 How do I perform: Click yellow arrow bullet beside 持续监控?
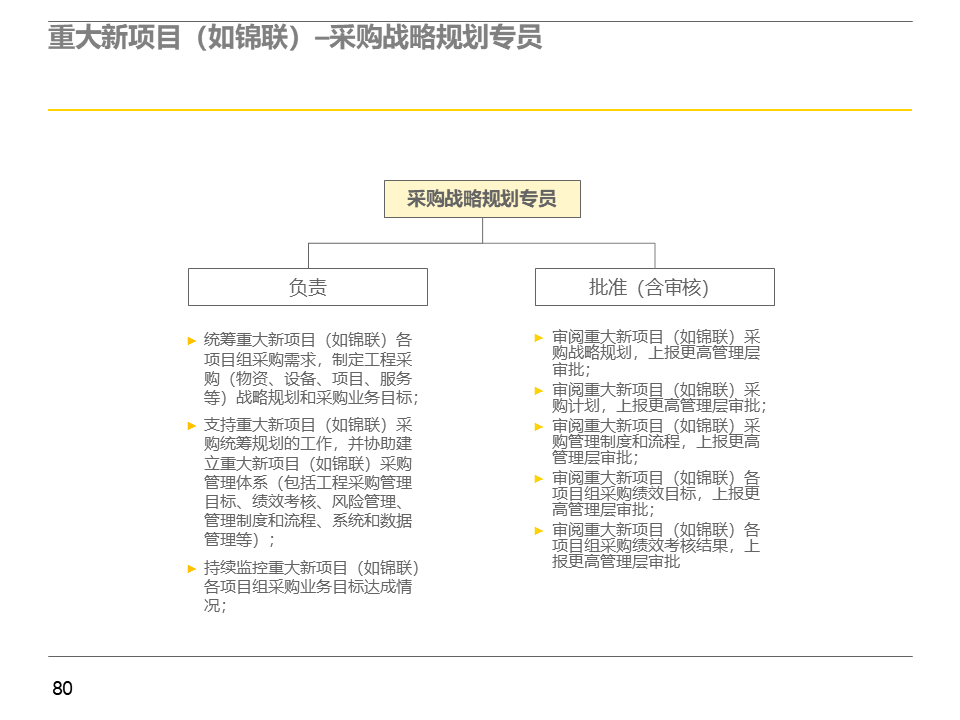[192, 569]
